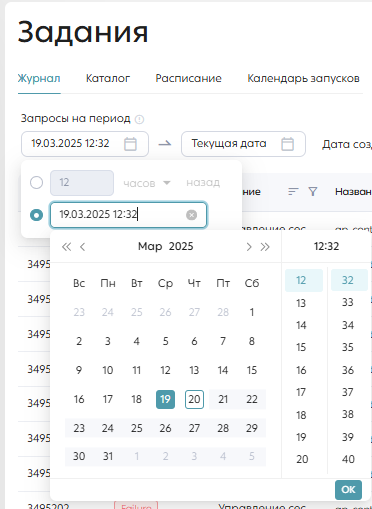Clear the 19.03.2025 12:32 date input
372x509 pixels.
point(191,215)
